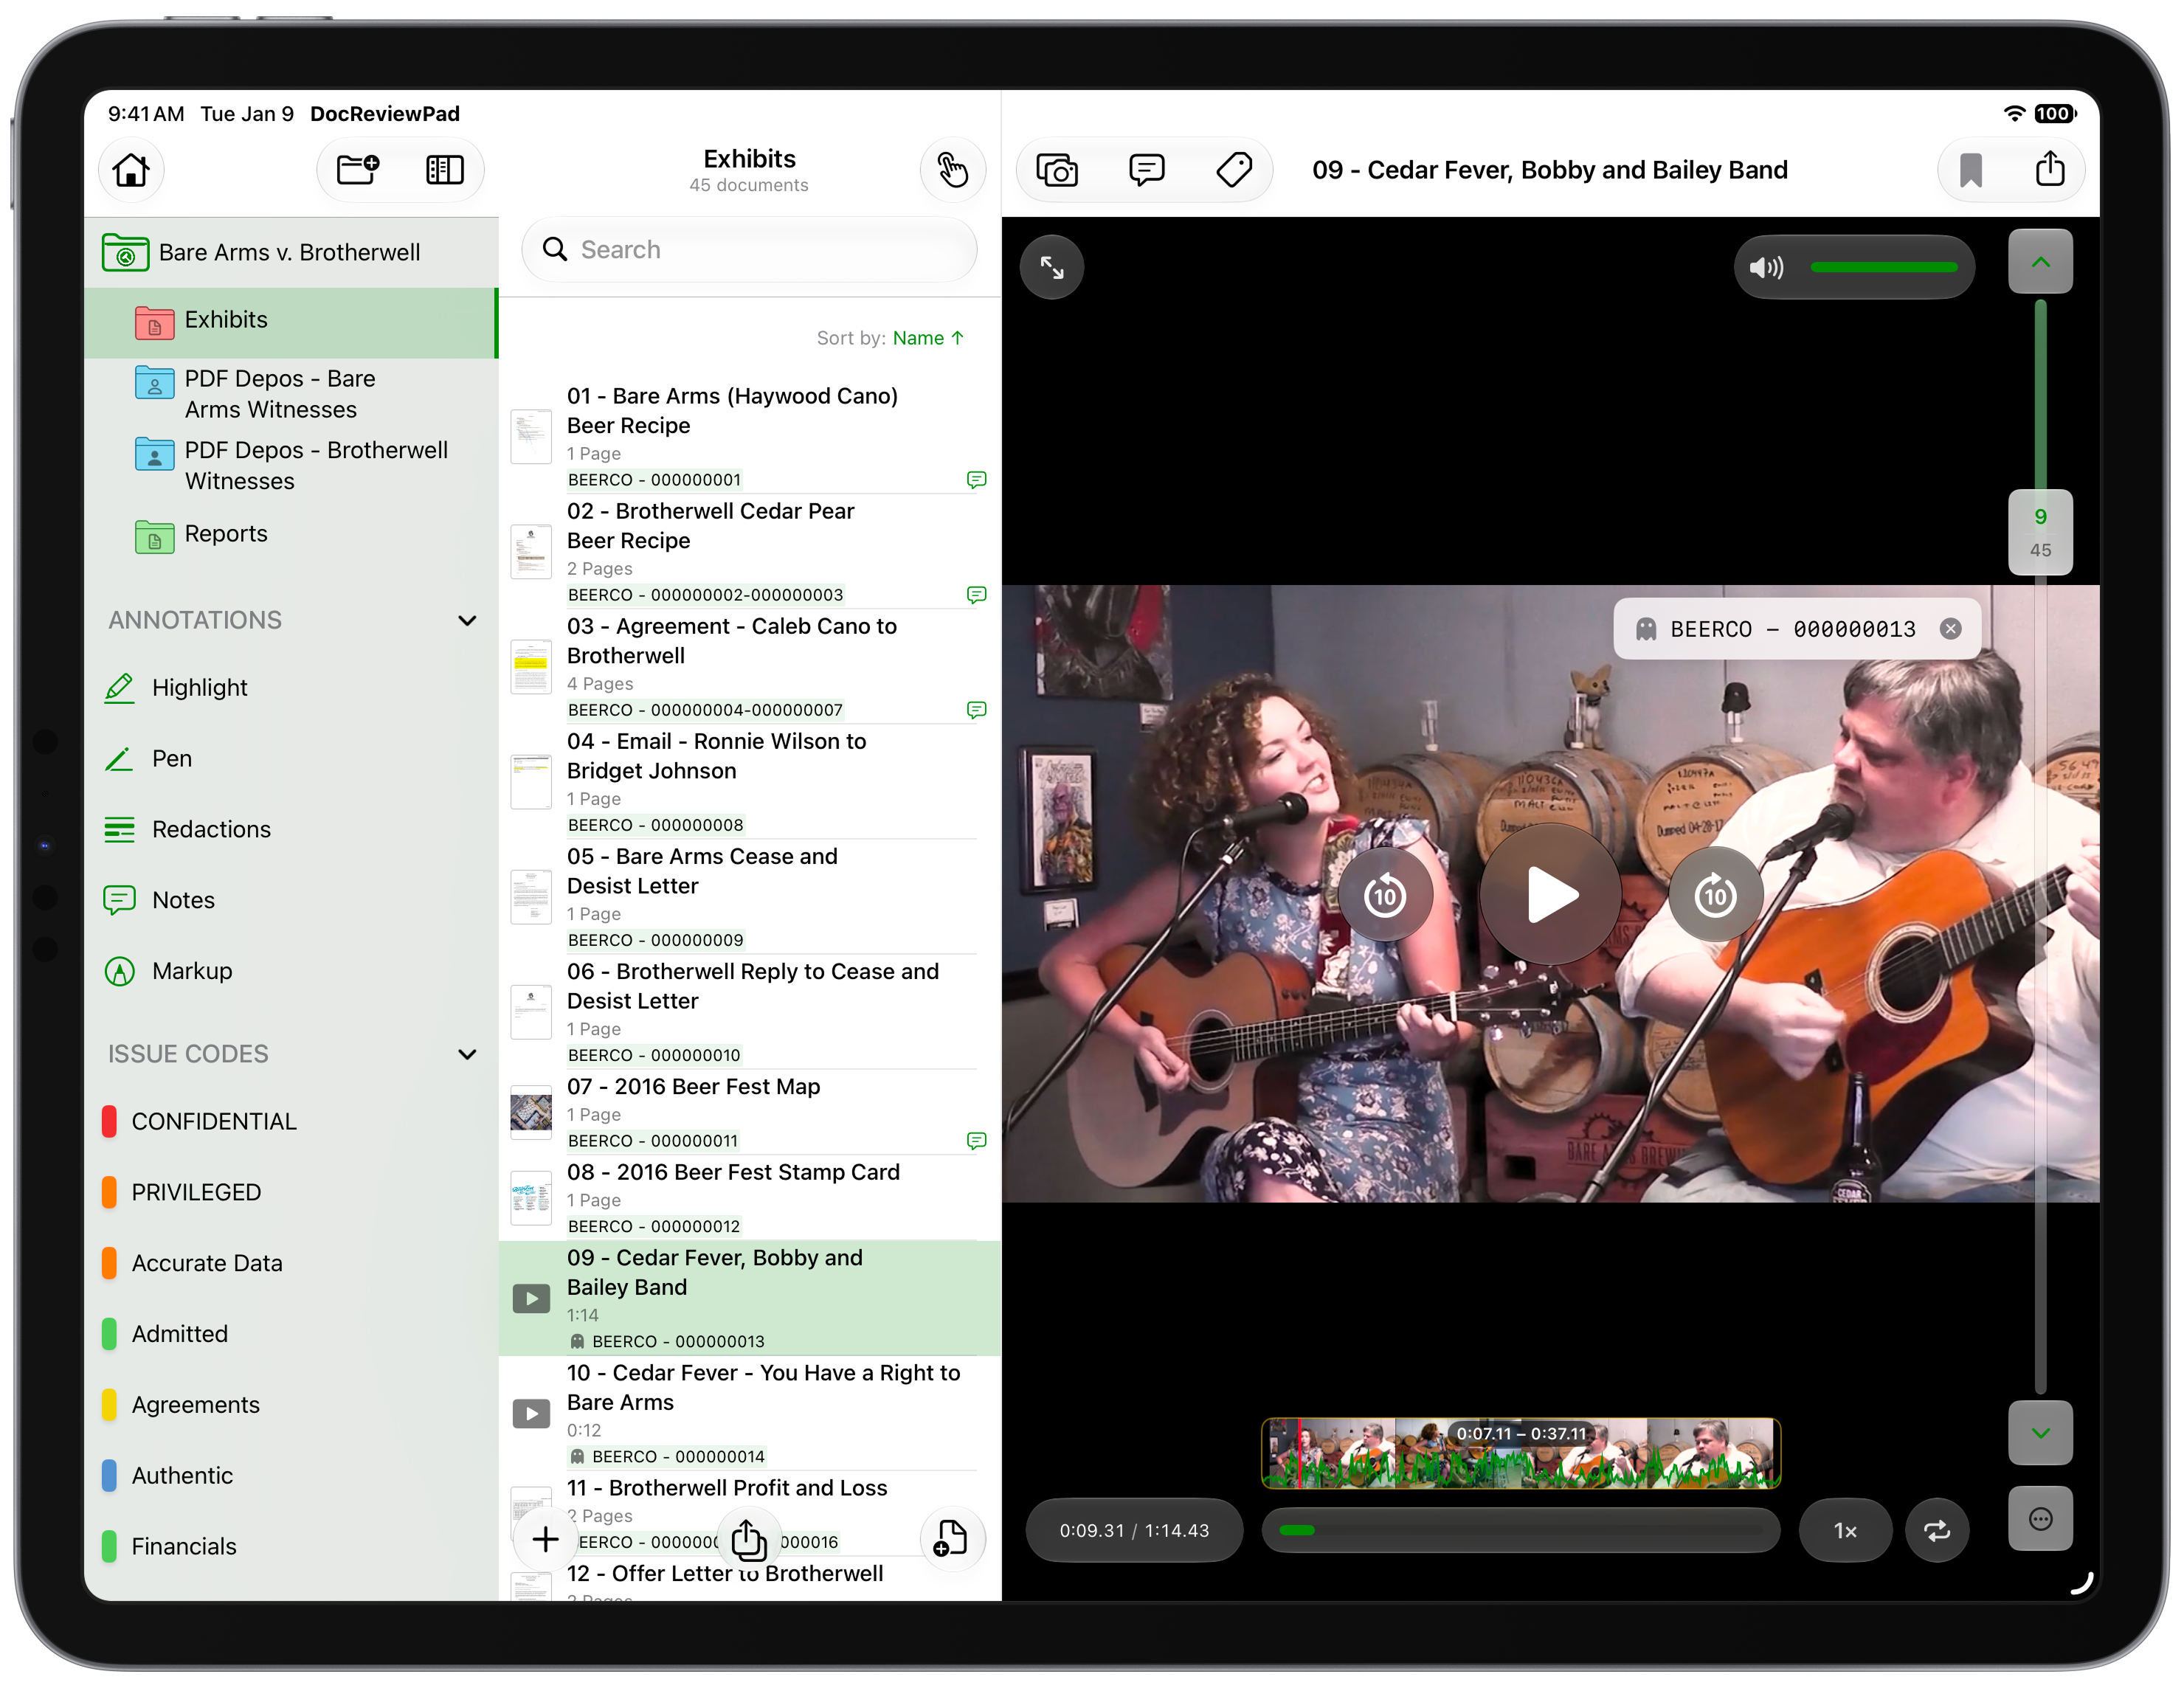Go to the Home screen icon
The image size is (2184, 1691).
click(131, 170)
